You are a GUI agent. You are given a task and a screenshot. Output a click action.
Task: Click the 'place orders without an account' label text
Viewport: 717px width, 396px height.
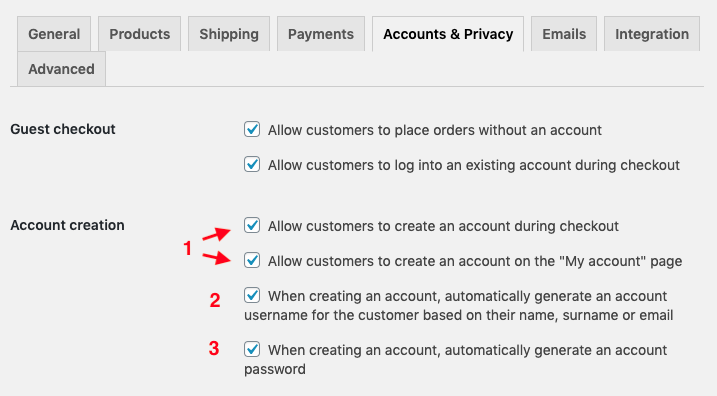[x=434, y=130]
